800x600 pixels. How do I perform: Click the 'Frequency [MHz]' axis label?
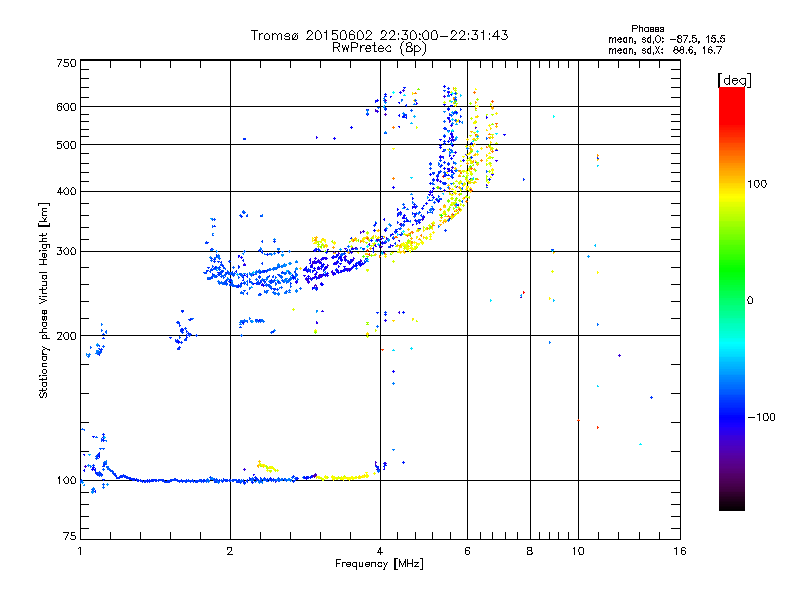point(379,564)
